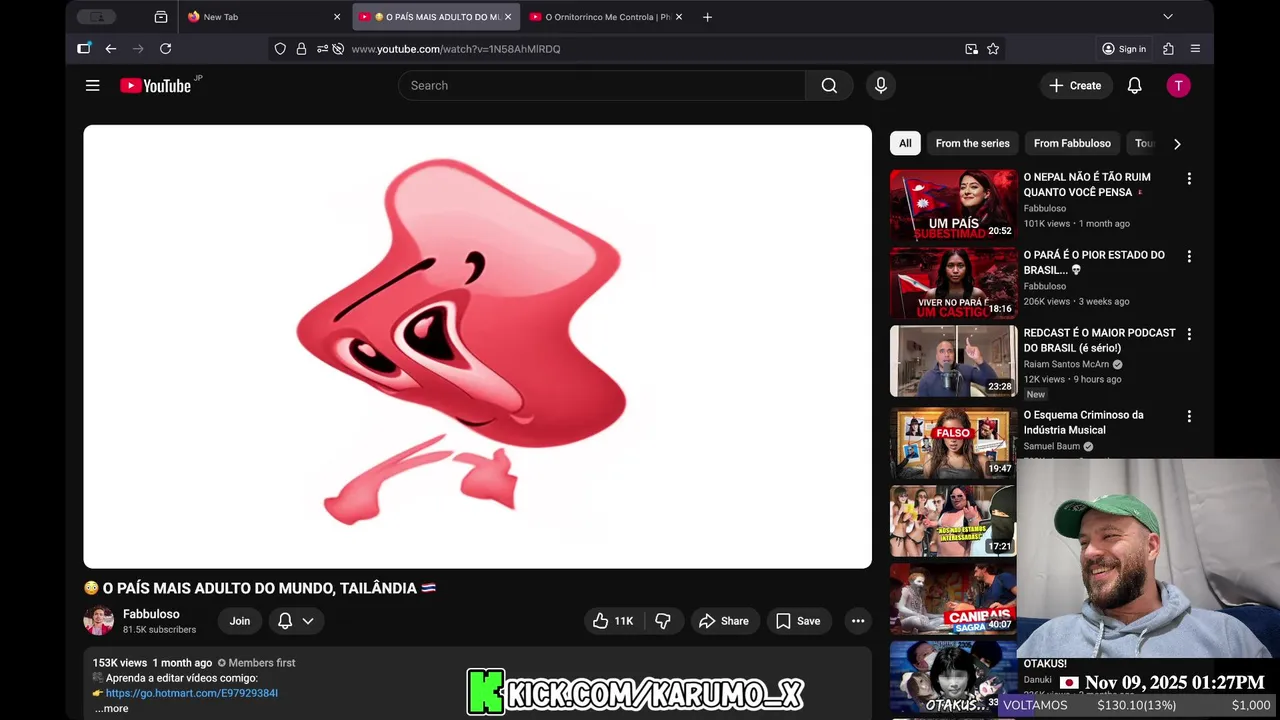Open title O NEPAL NÃO É TÃO RUIM
Viewport: 1280px width, 720px height.
[1087, 185]
